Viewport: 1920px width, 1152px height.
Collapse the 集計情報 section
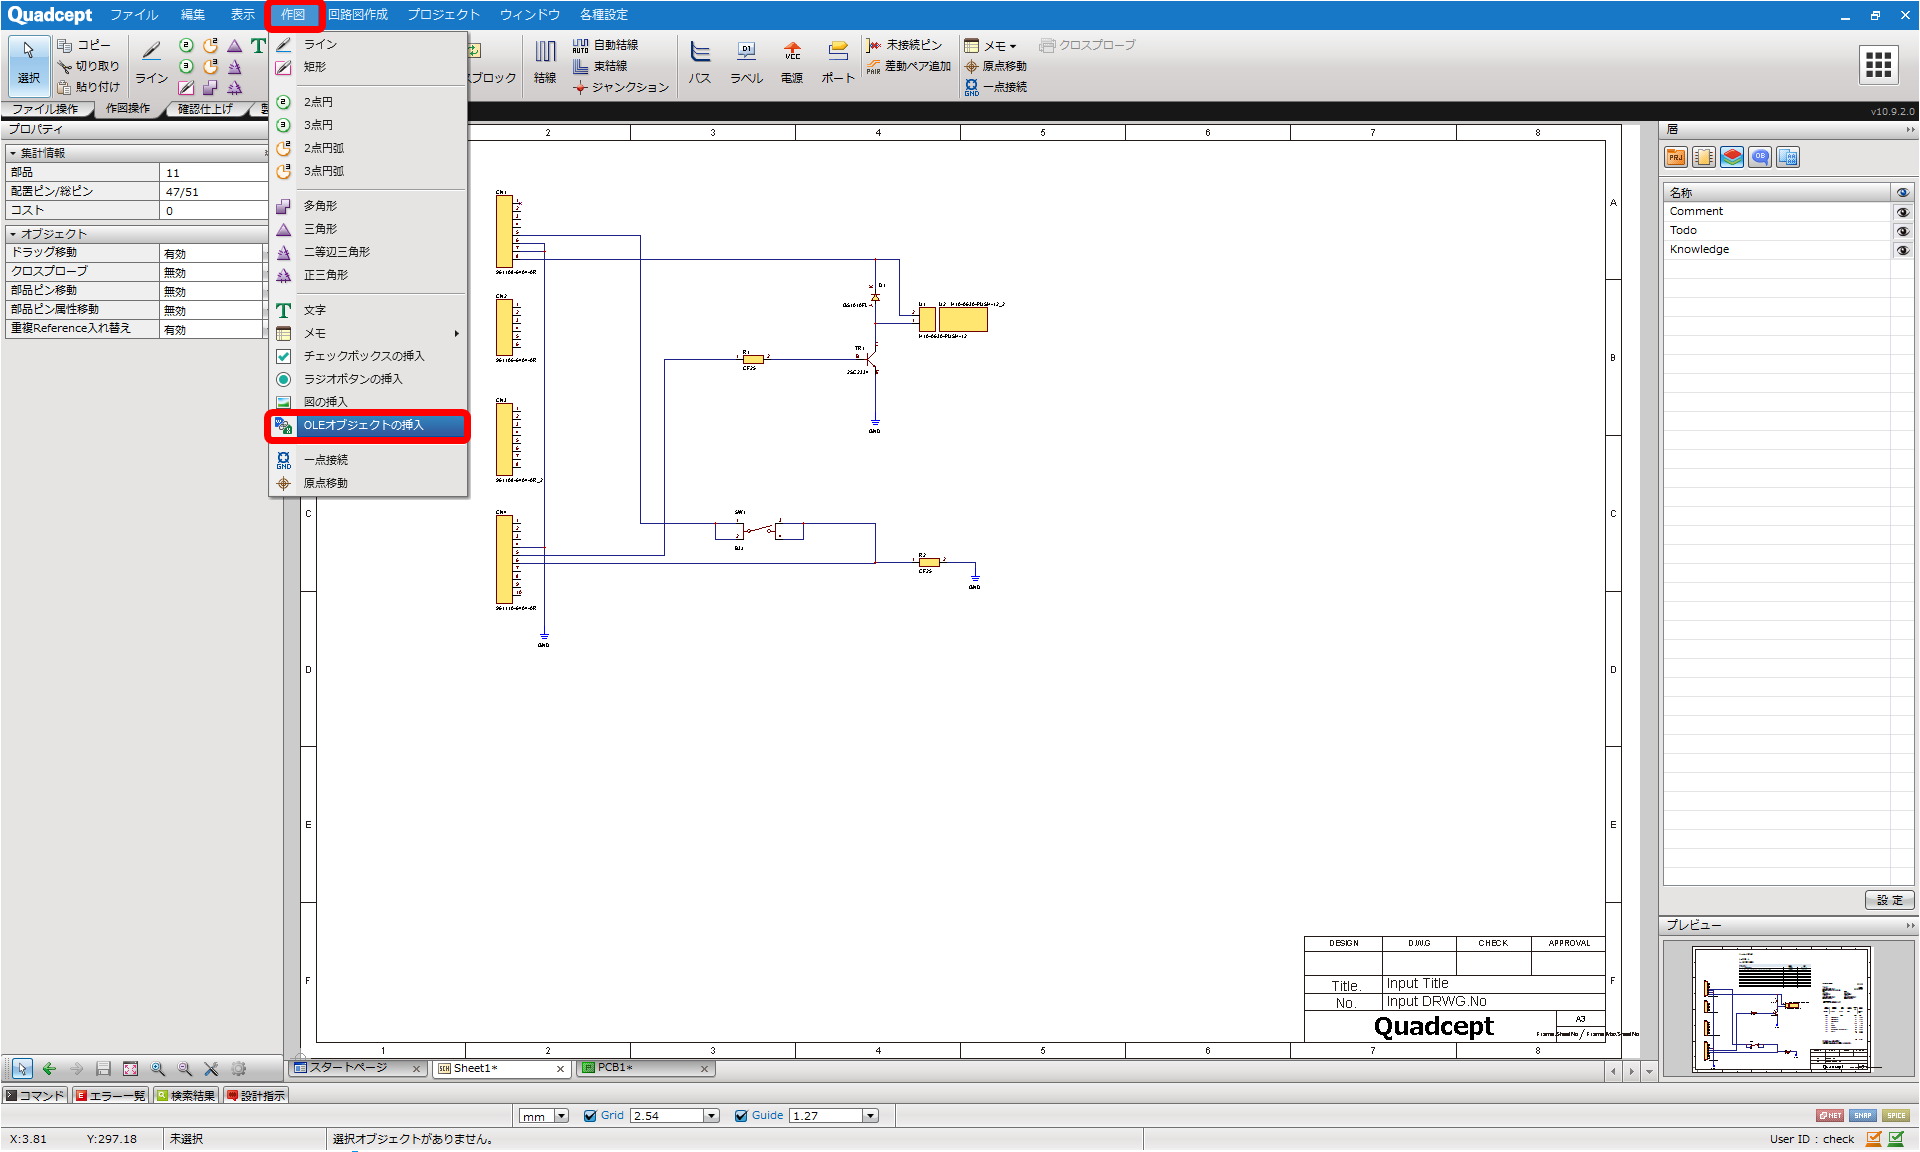13,153
